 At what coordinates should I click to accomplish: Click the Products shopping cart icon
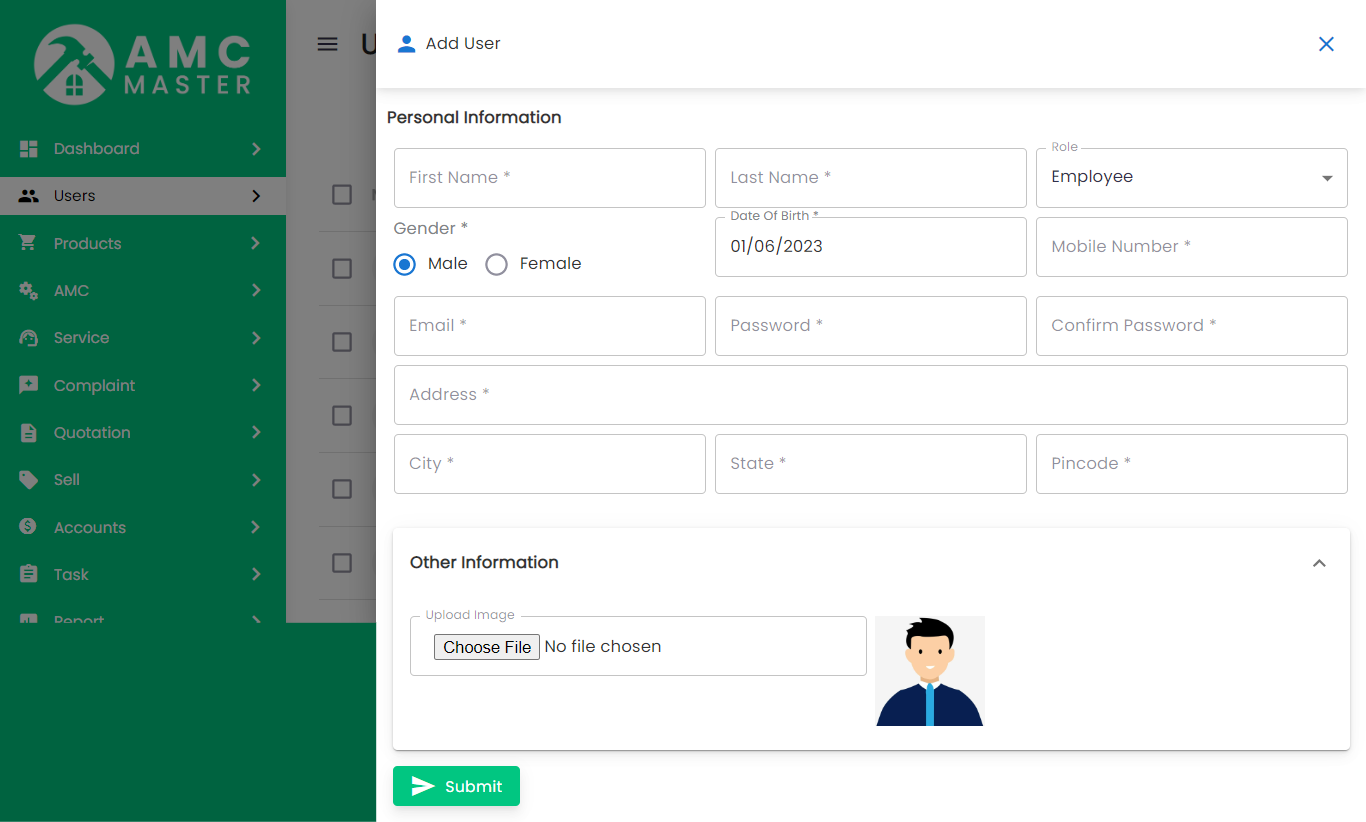(29, 243)
